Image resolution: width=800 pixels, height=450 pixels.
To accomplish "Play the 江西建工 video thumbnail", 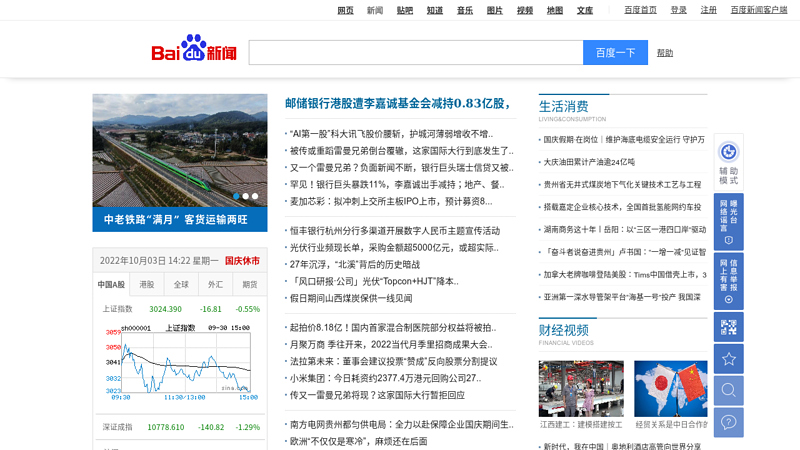I will pos(581,389).
